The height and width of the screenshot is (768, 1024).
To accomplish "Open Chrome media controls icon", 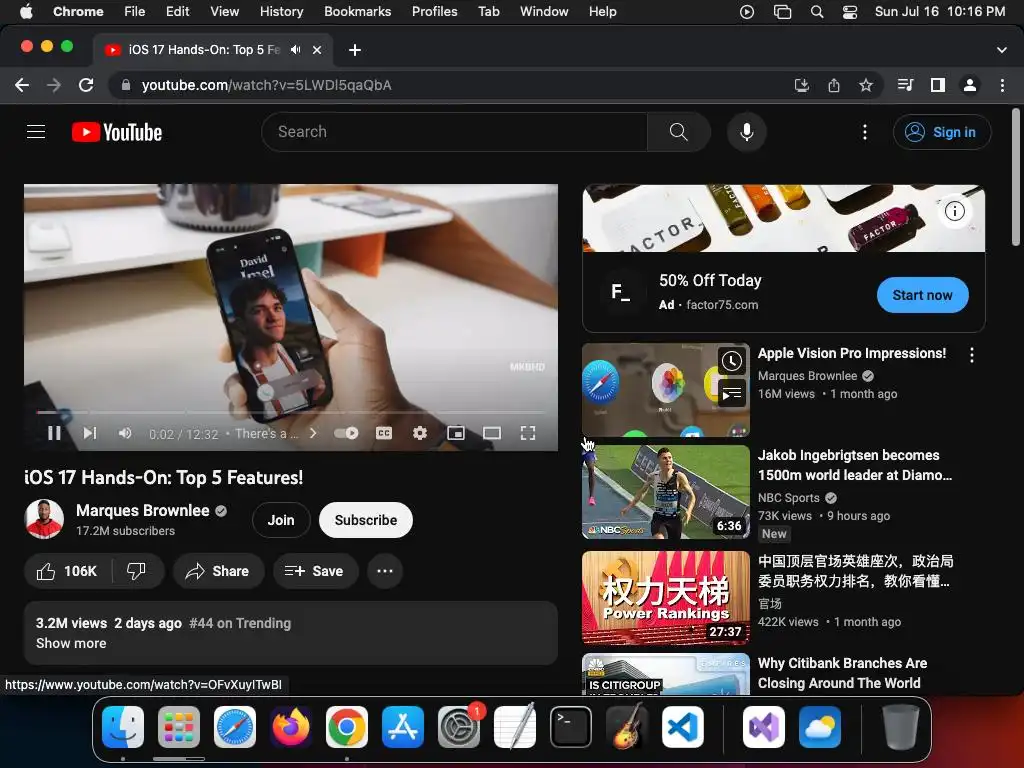I will [905, 85].
